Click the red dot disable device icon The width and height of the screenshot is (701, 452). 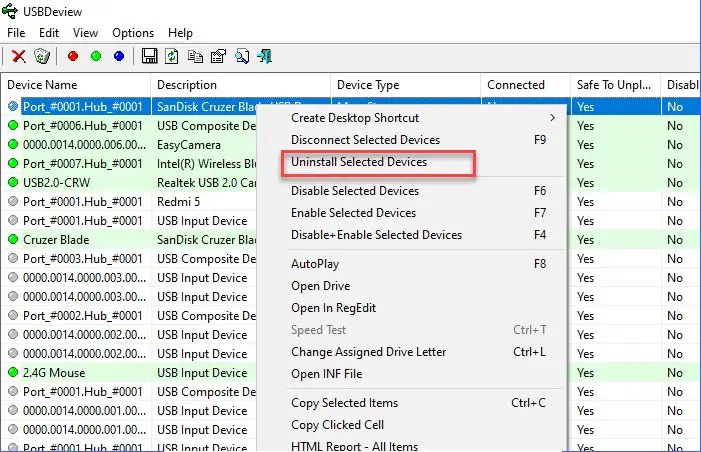(x=73, y=56)
